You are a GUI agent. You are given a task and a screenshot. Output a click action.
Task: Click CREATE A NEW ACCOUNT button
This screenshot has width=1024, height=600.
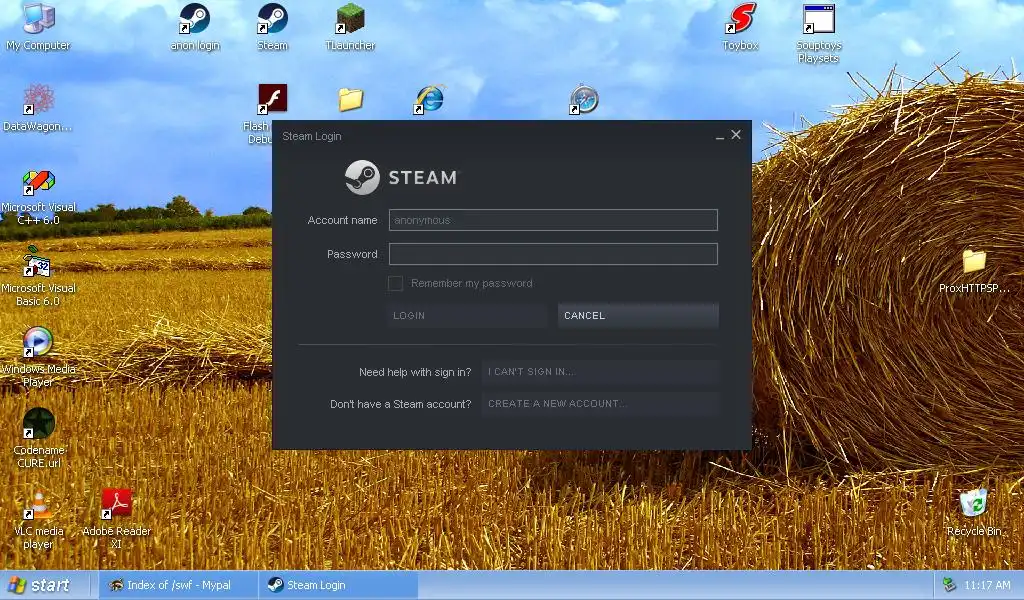point(601,403)
